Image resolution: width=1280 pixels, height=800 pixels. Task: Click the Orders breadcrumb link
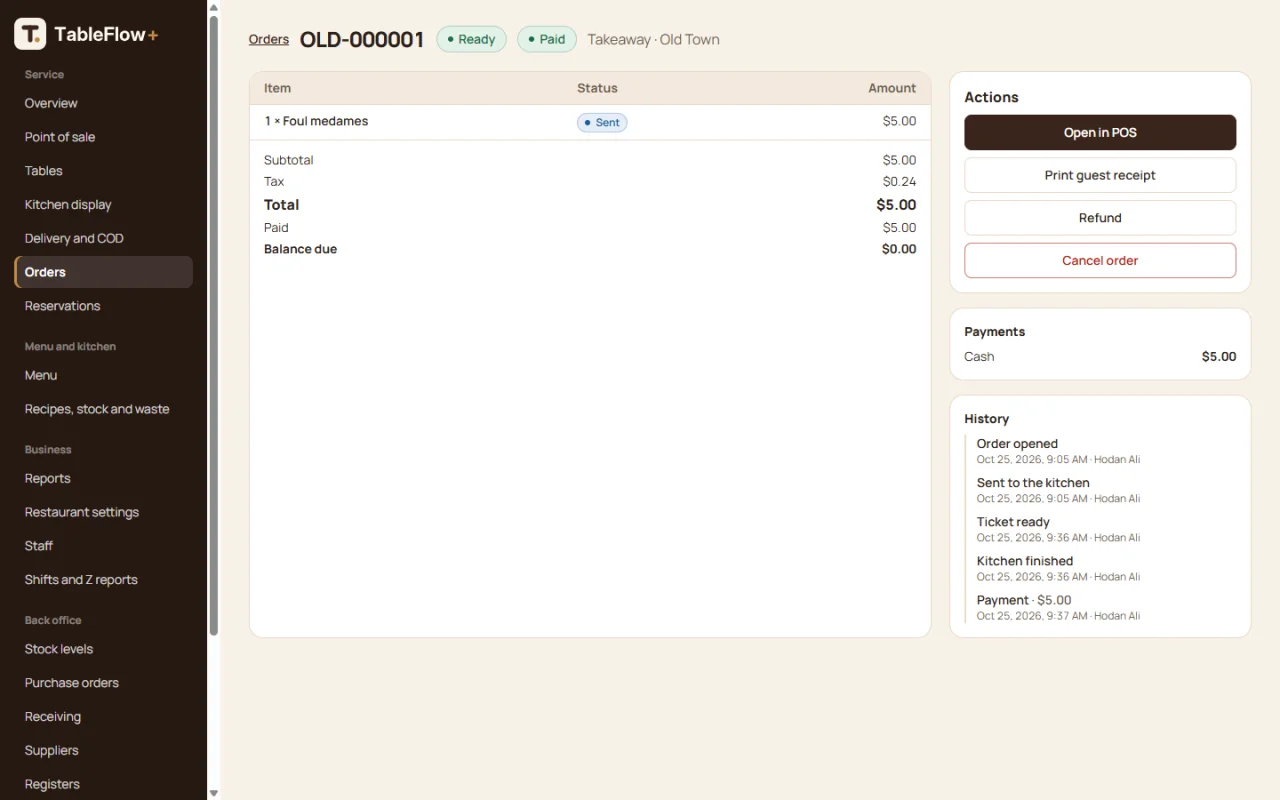coord(269,39)
